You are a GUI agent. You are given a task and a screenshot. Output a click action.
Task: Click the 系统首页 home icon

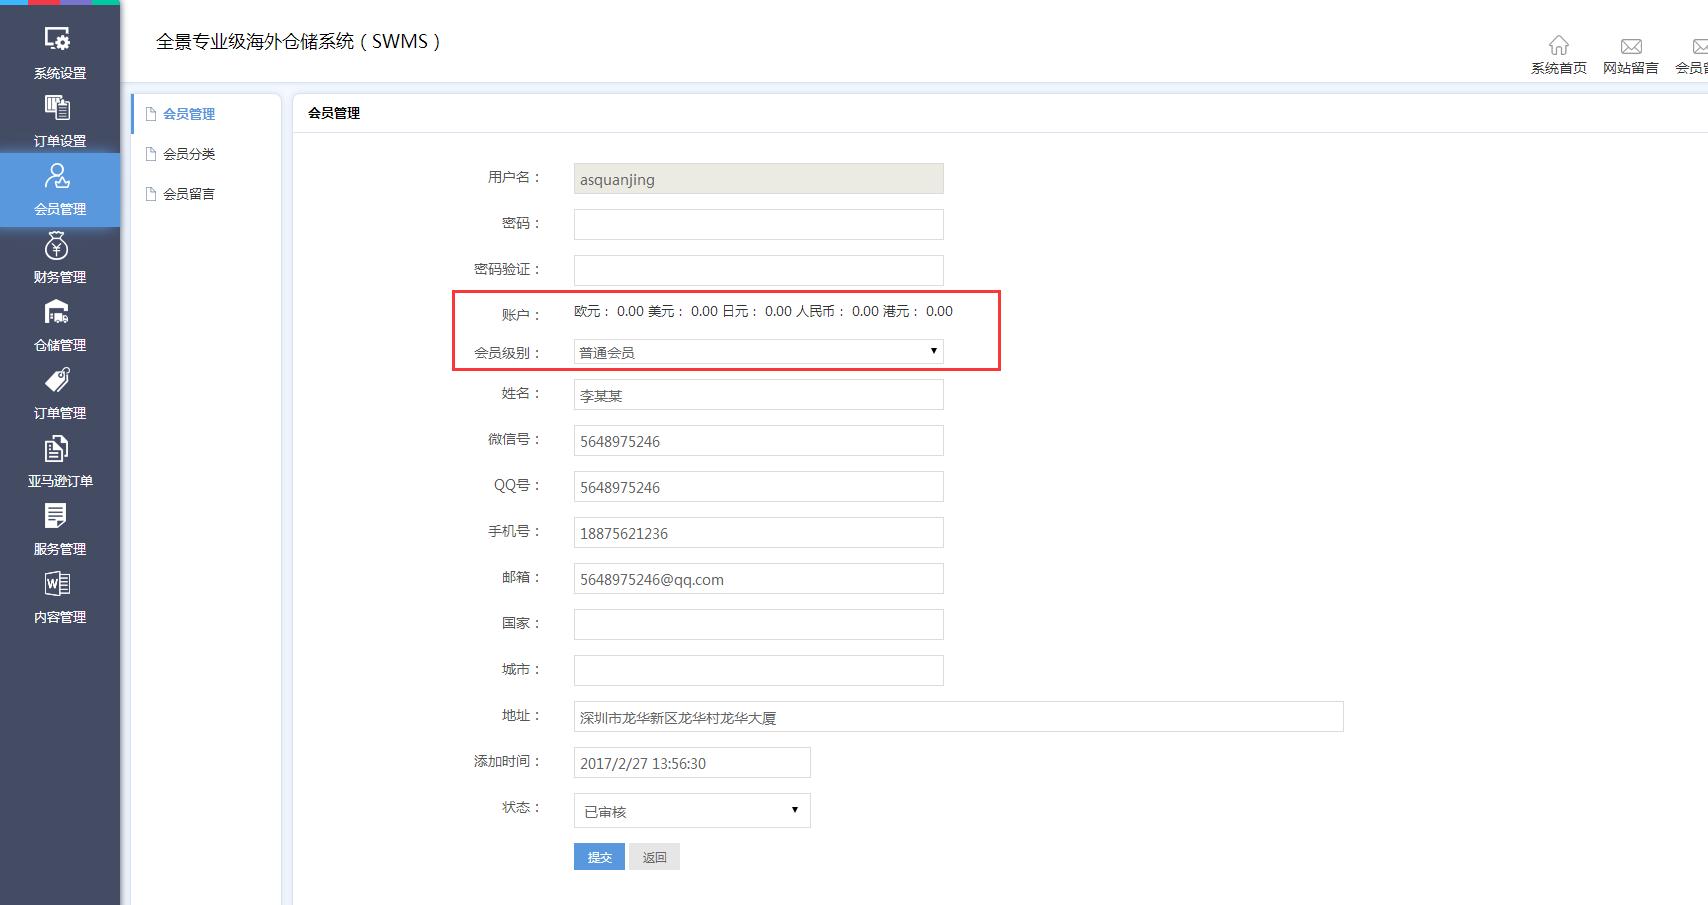(x=1559, y=45)
